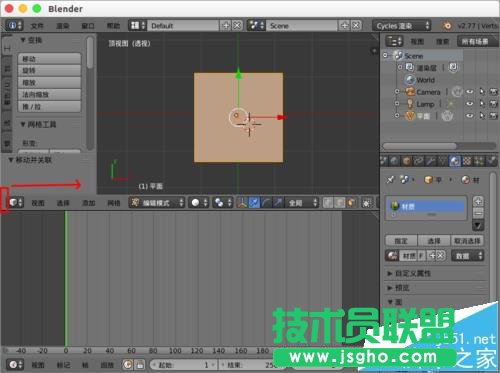Add a material slot with plus button

click(478, 201)
